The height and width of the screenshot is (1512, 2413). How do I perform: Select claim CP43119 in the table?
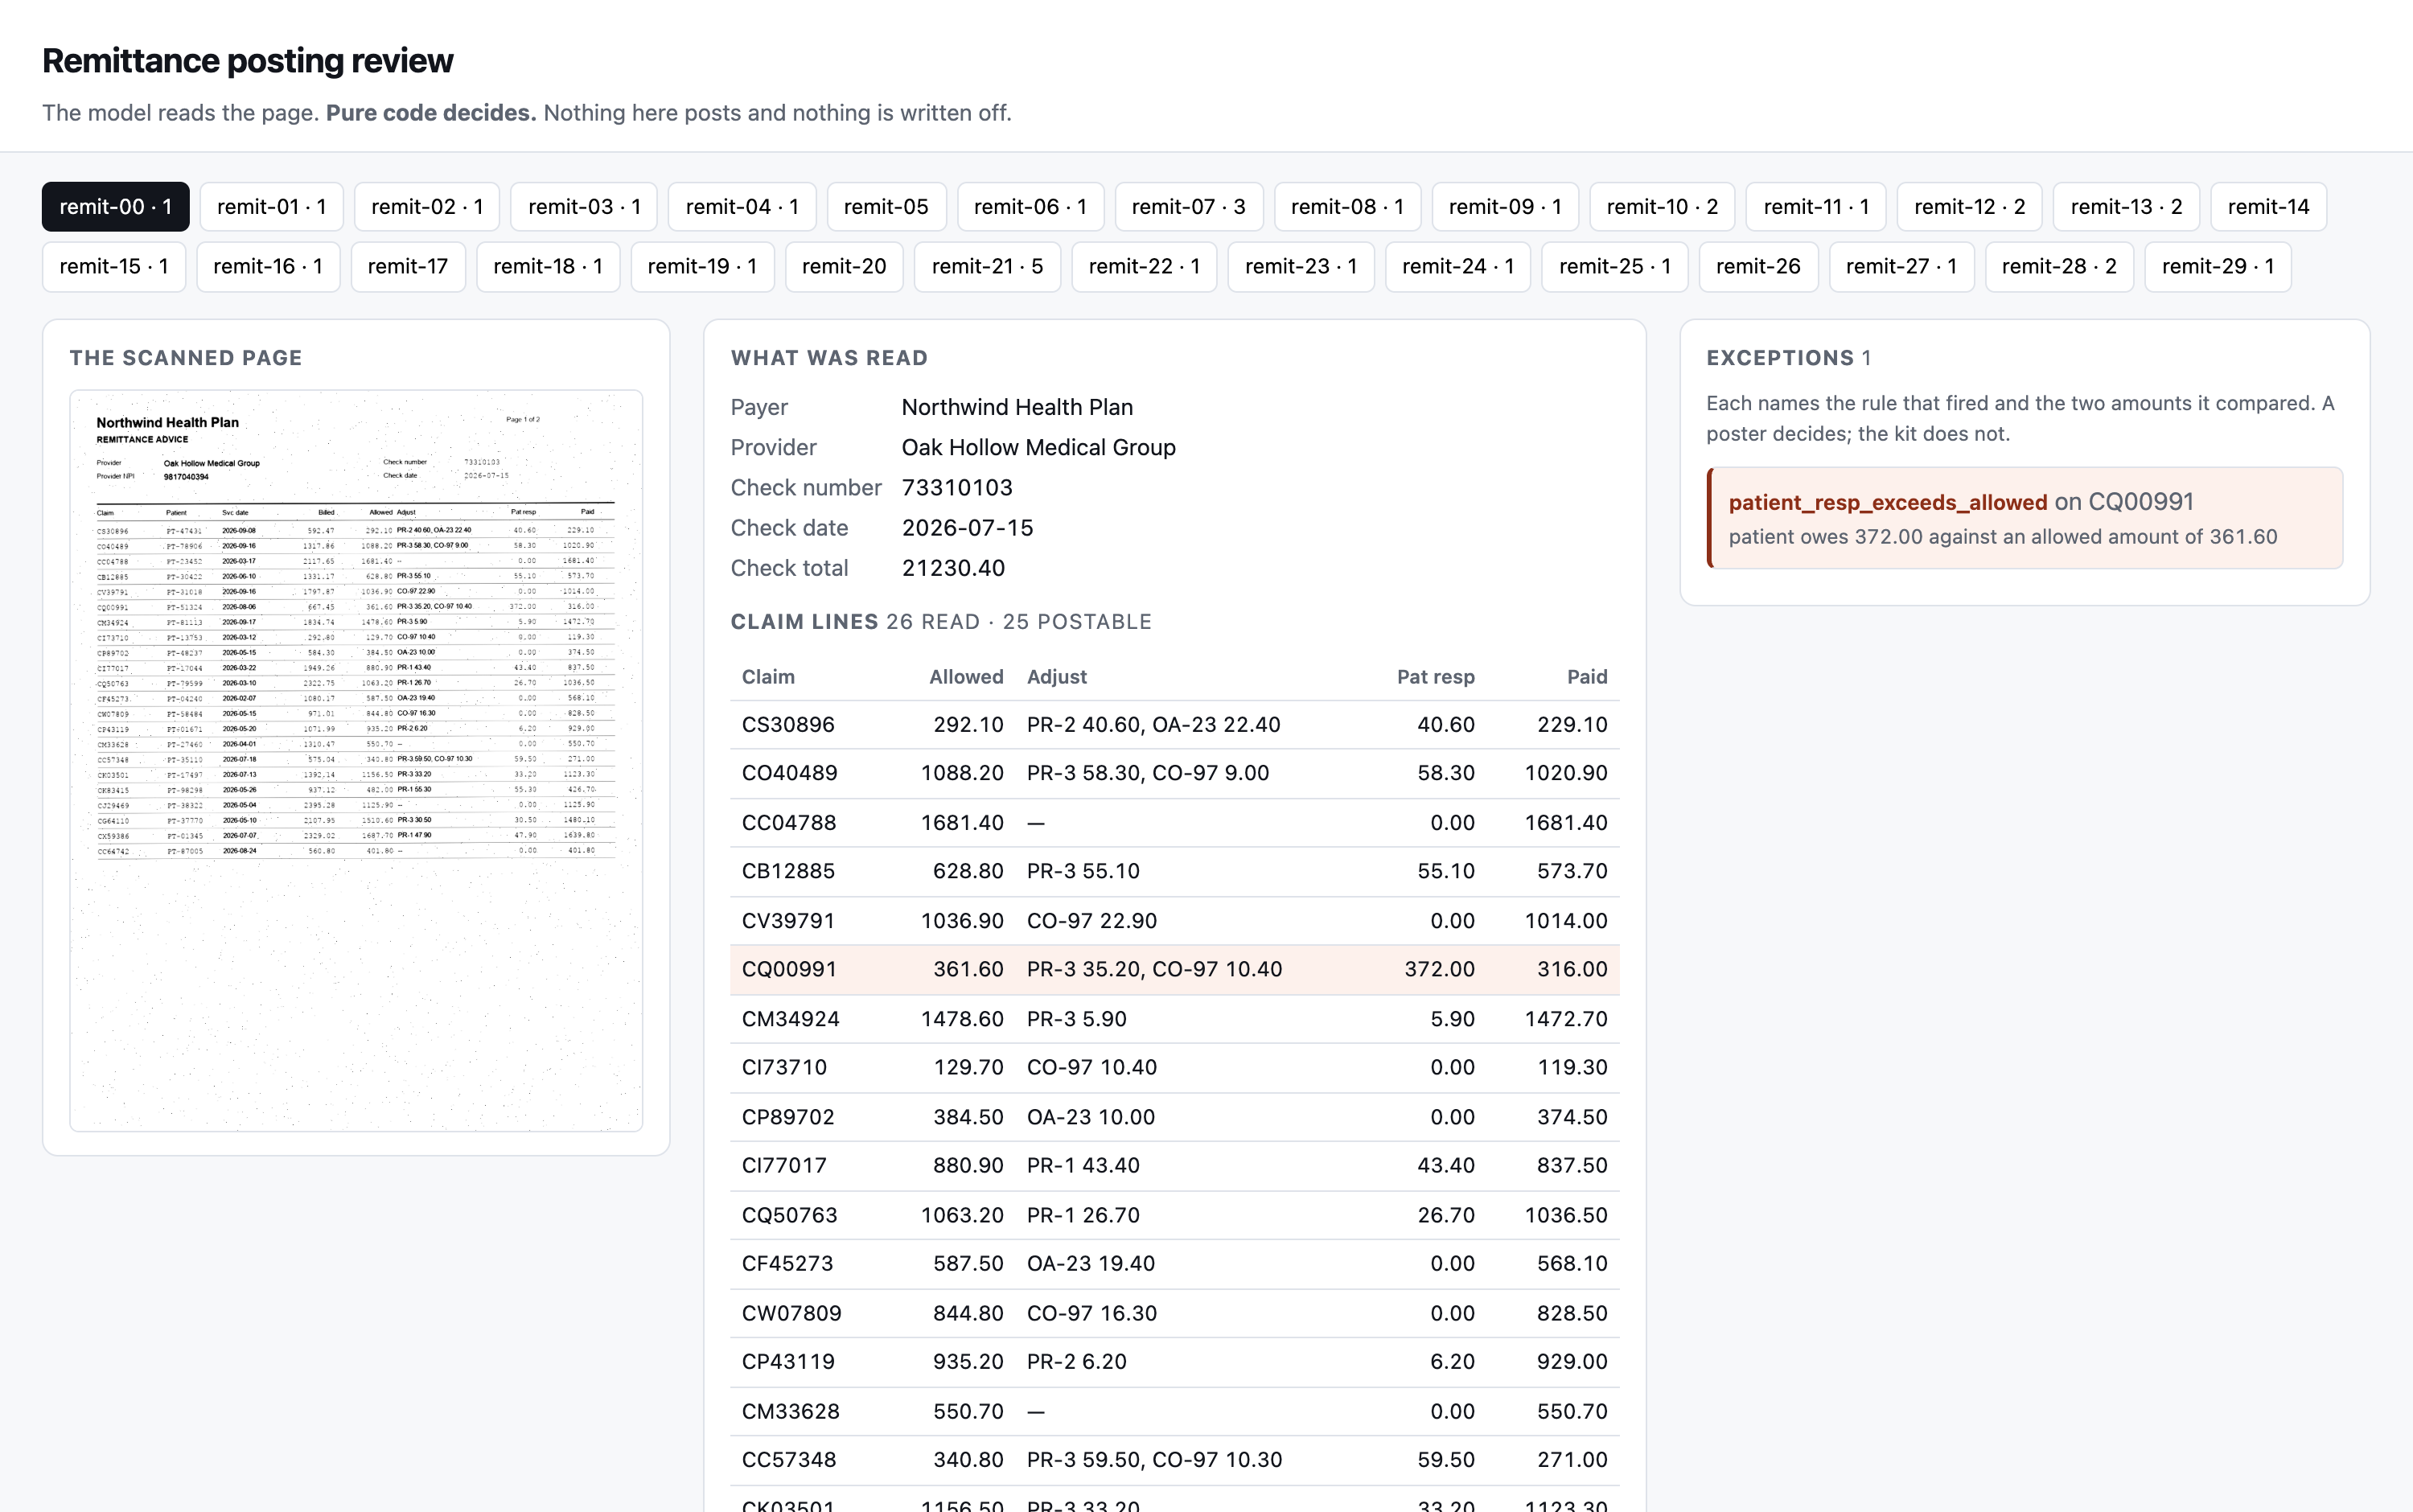tap(1174, 1362)
